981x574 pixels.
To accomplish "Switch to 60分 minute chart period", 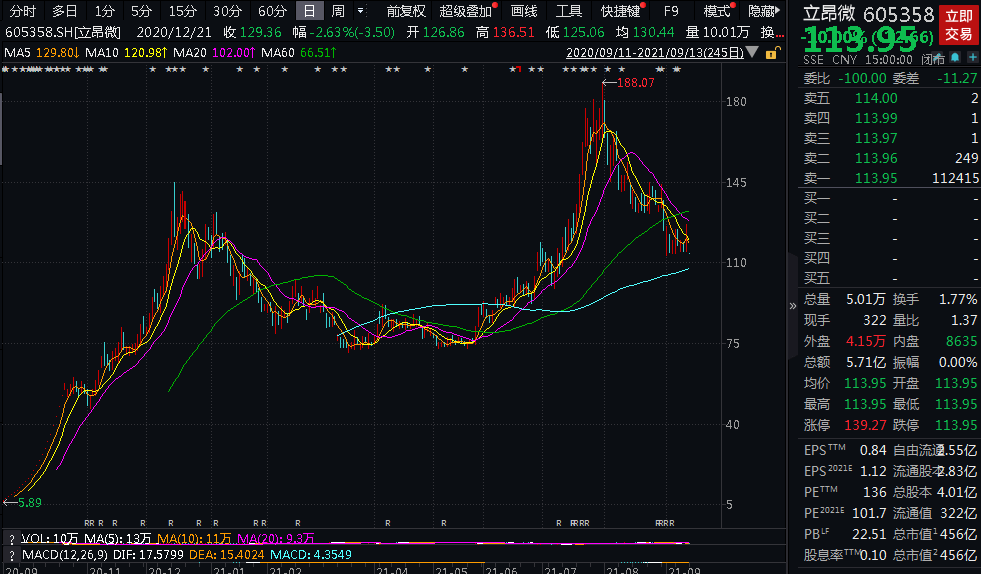I will click(271, 11).
